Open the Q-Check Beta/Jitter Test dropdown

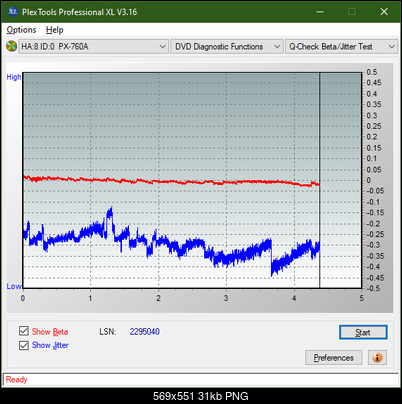click(341, 47)
